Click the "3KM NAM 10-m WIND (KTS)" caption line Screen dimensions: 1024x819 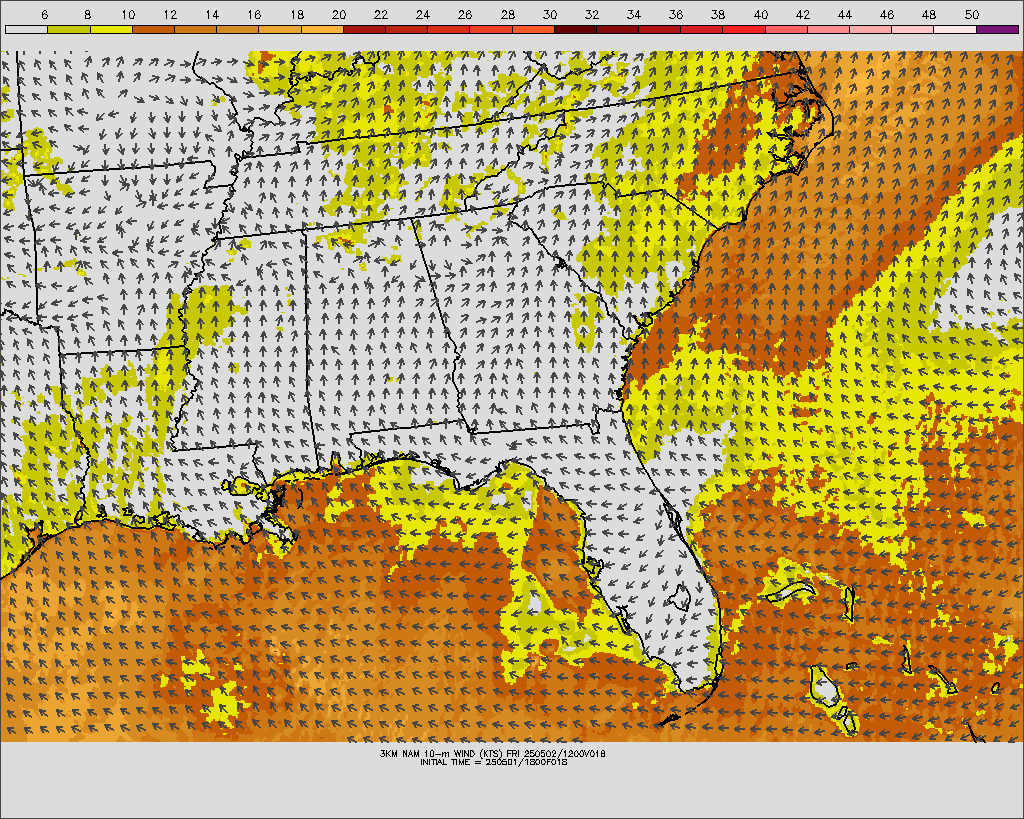tap(493, 753)
